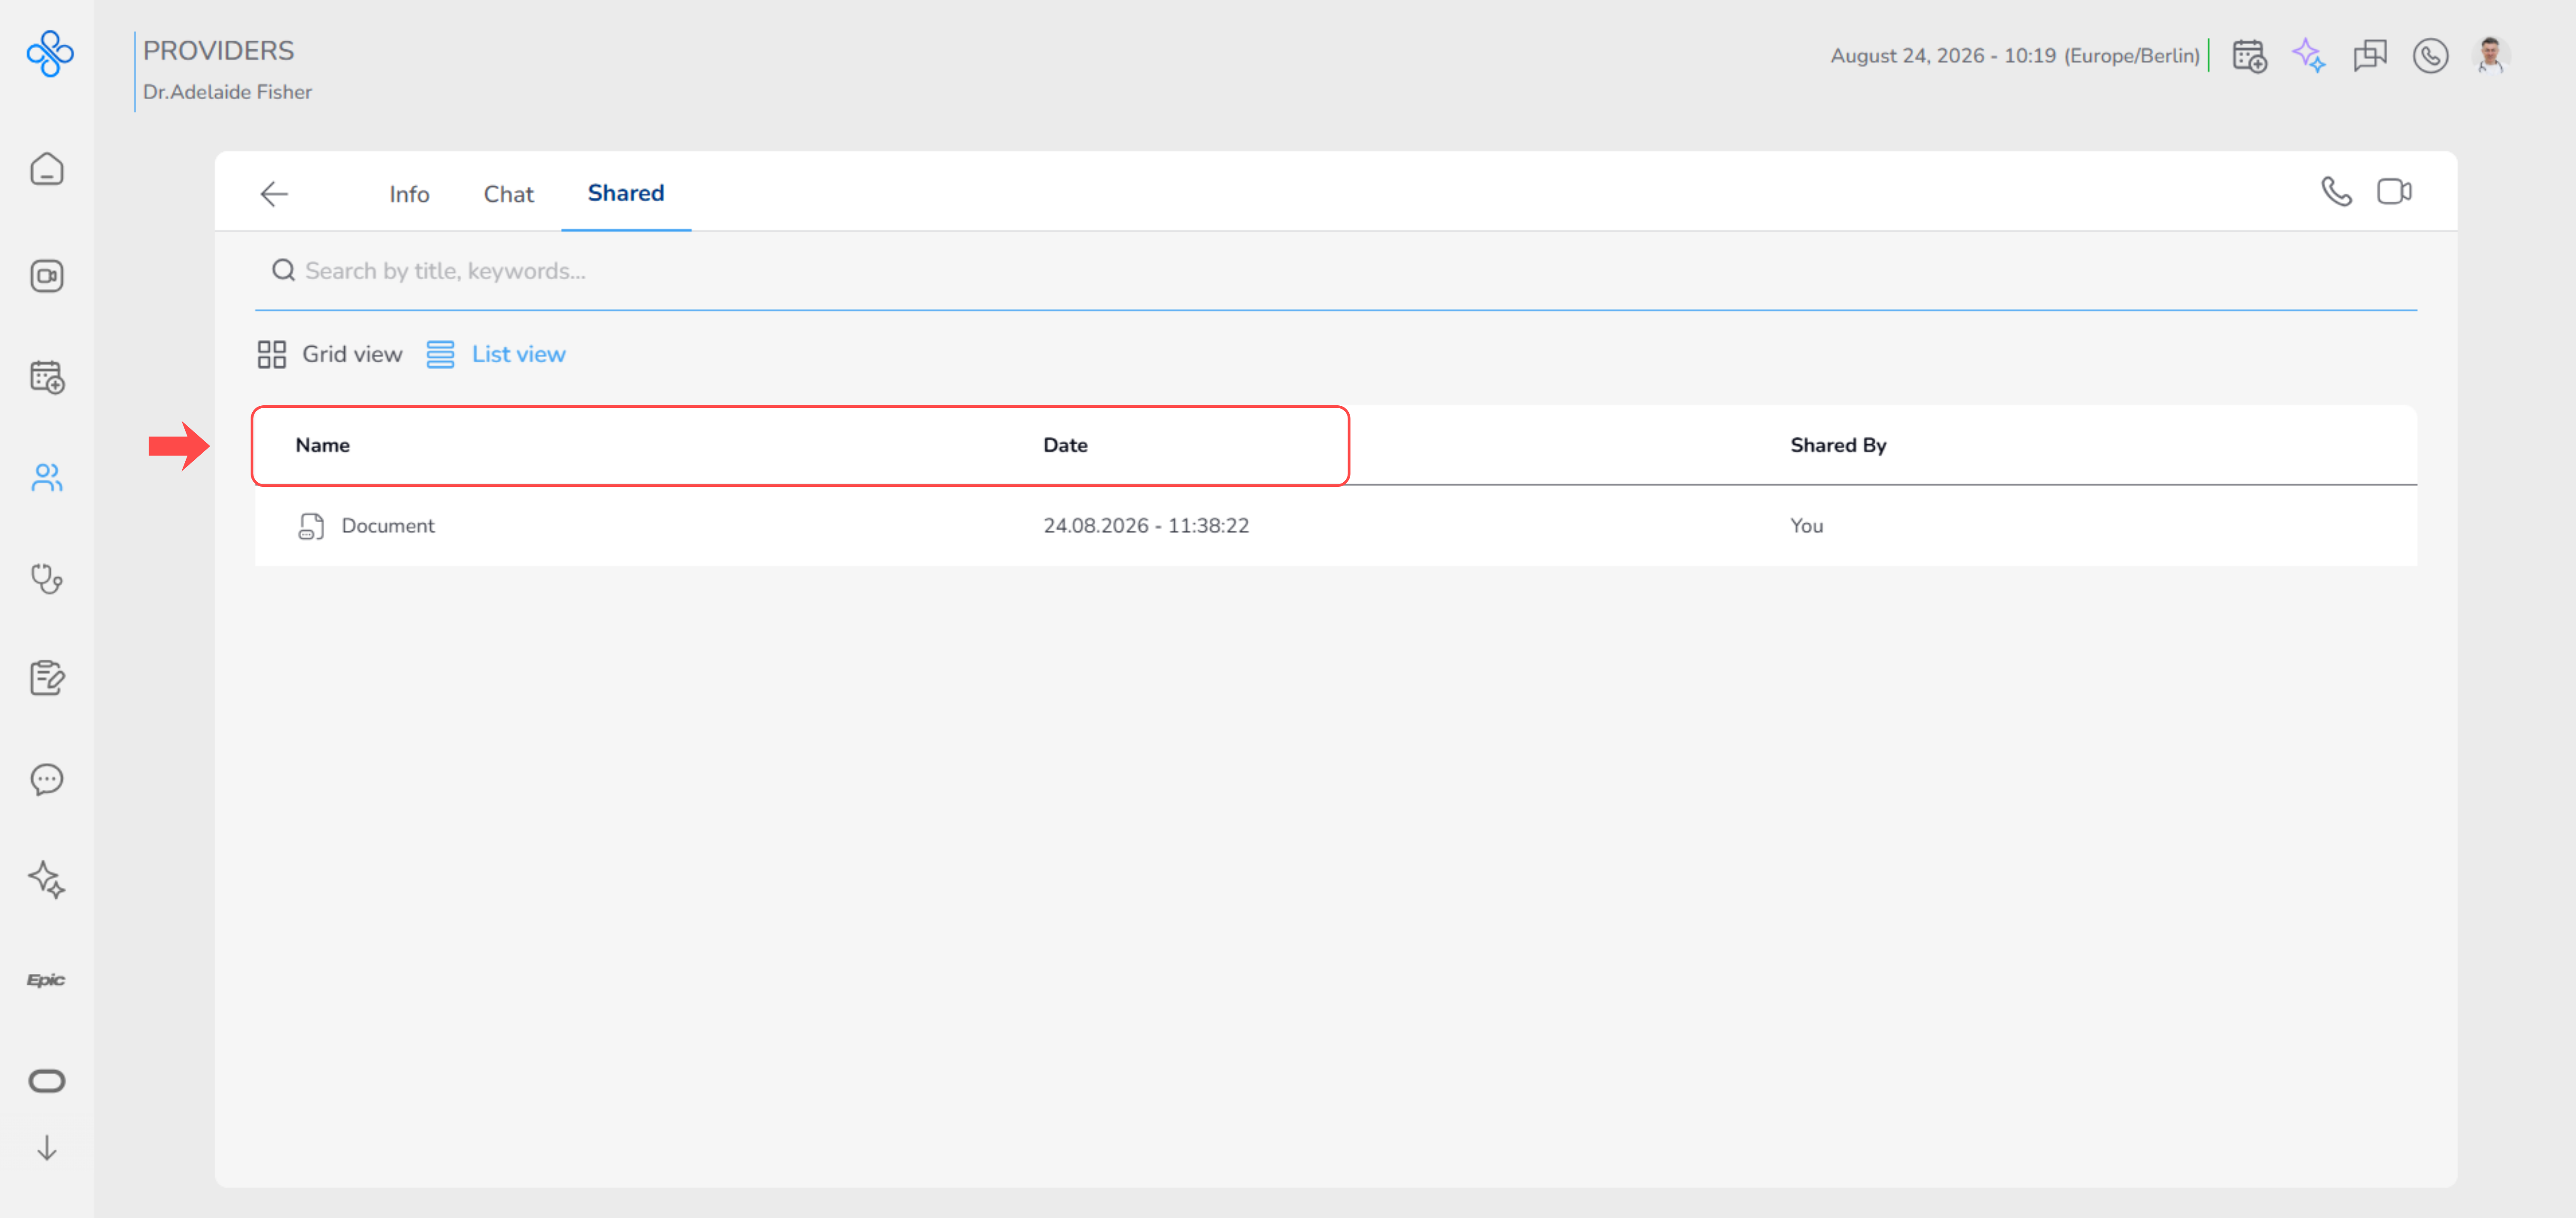Switch to List view
The width and height of the screenshot is (2576, 1218).
[496, 354]
